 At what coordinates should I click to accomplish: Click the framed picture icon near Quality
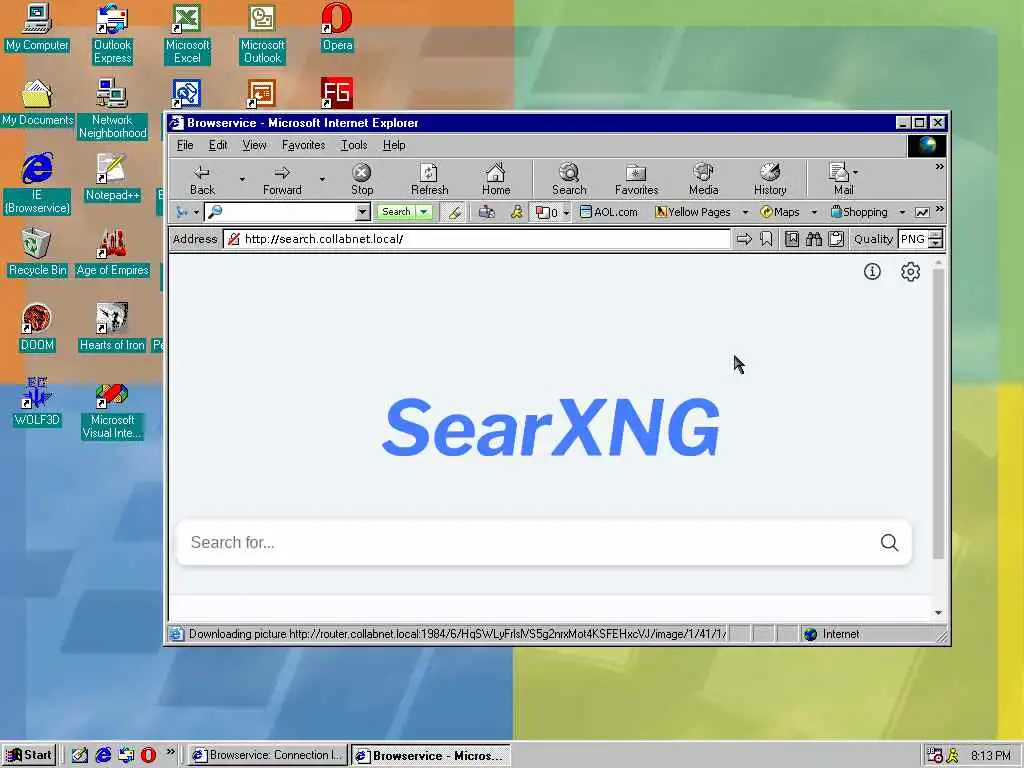(792, 240)
